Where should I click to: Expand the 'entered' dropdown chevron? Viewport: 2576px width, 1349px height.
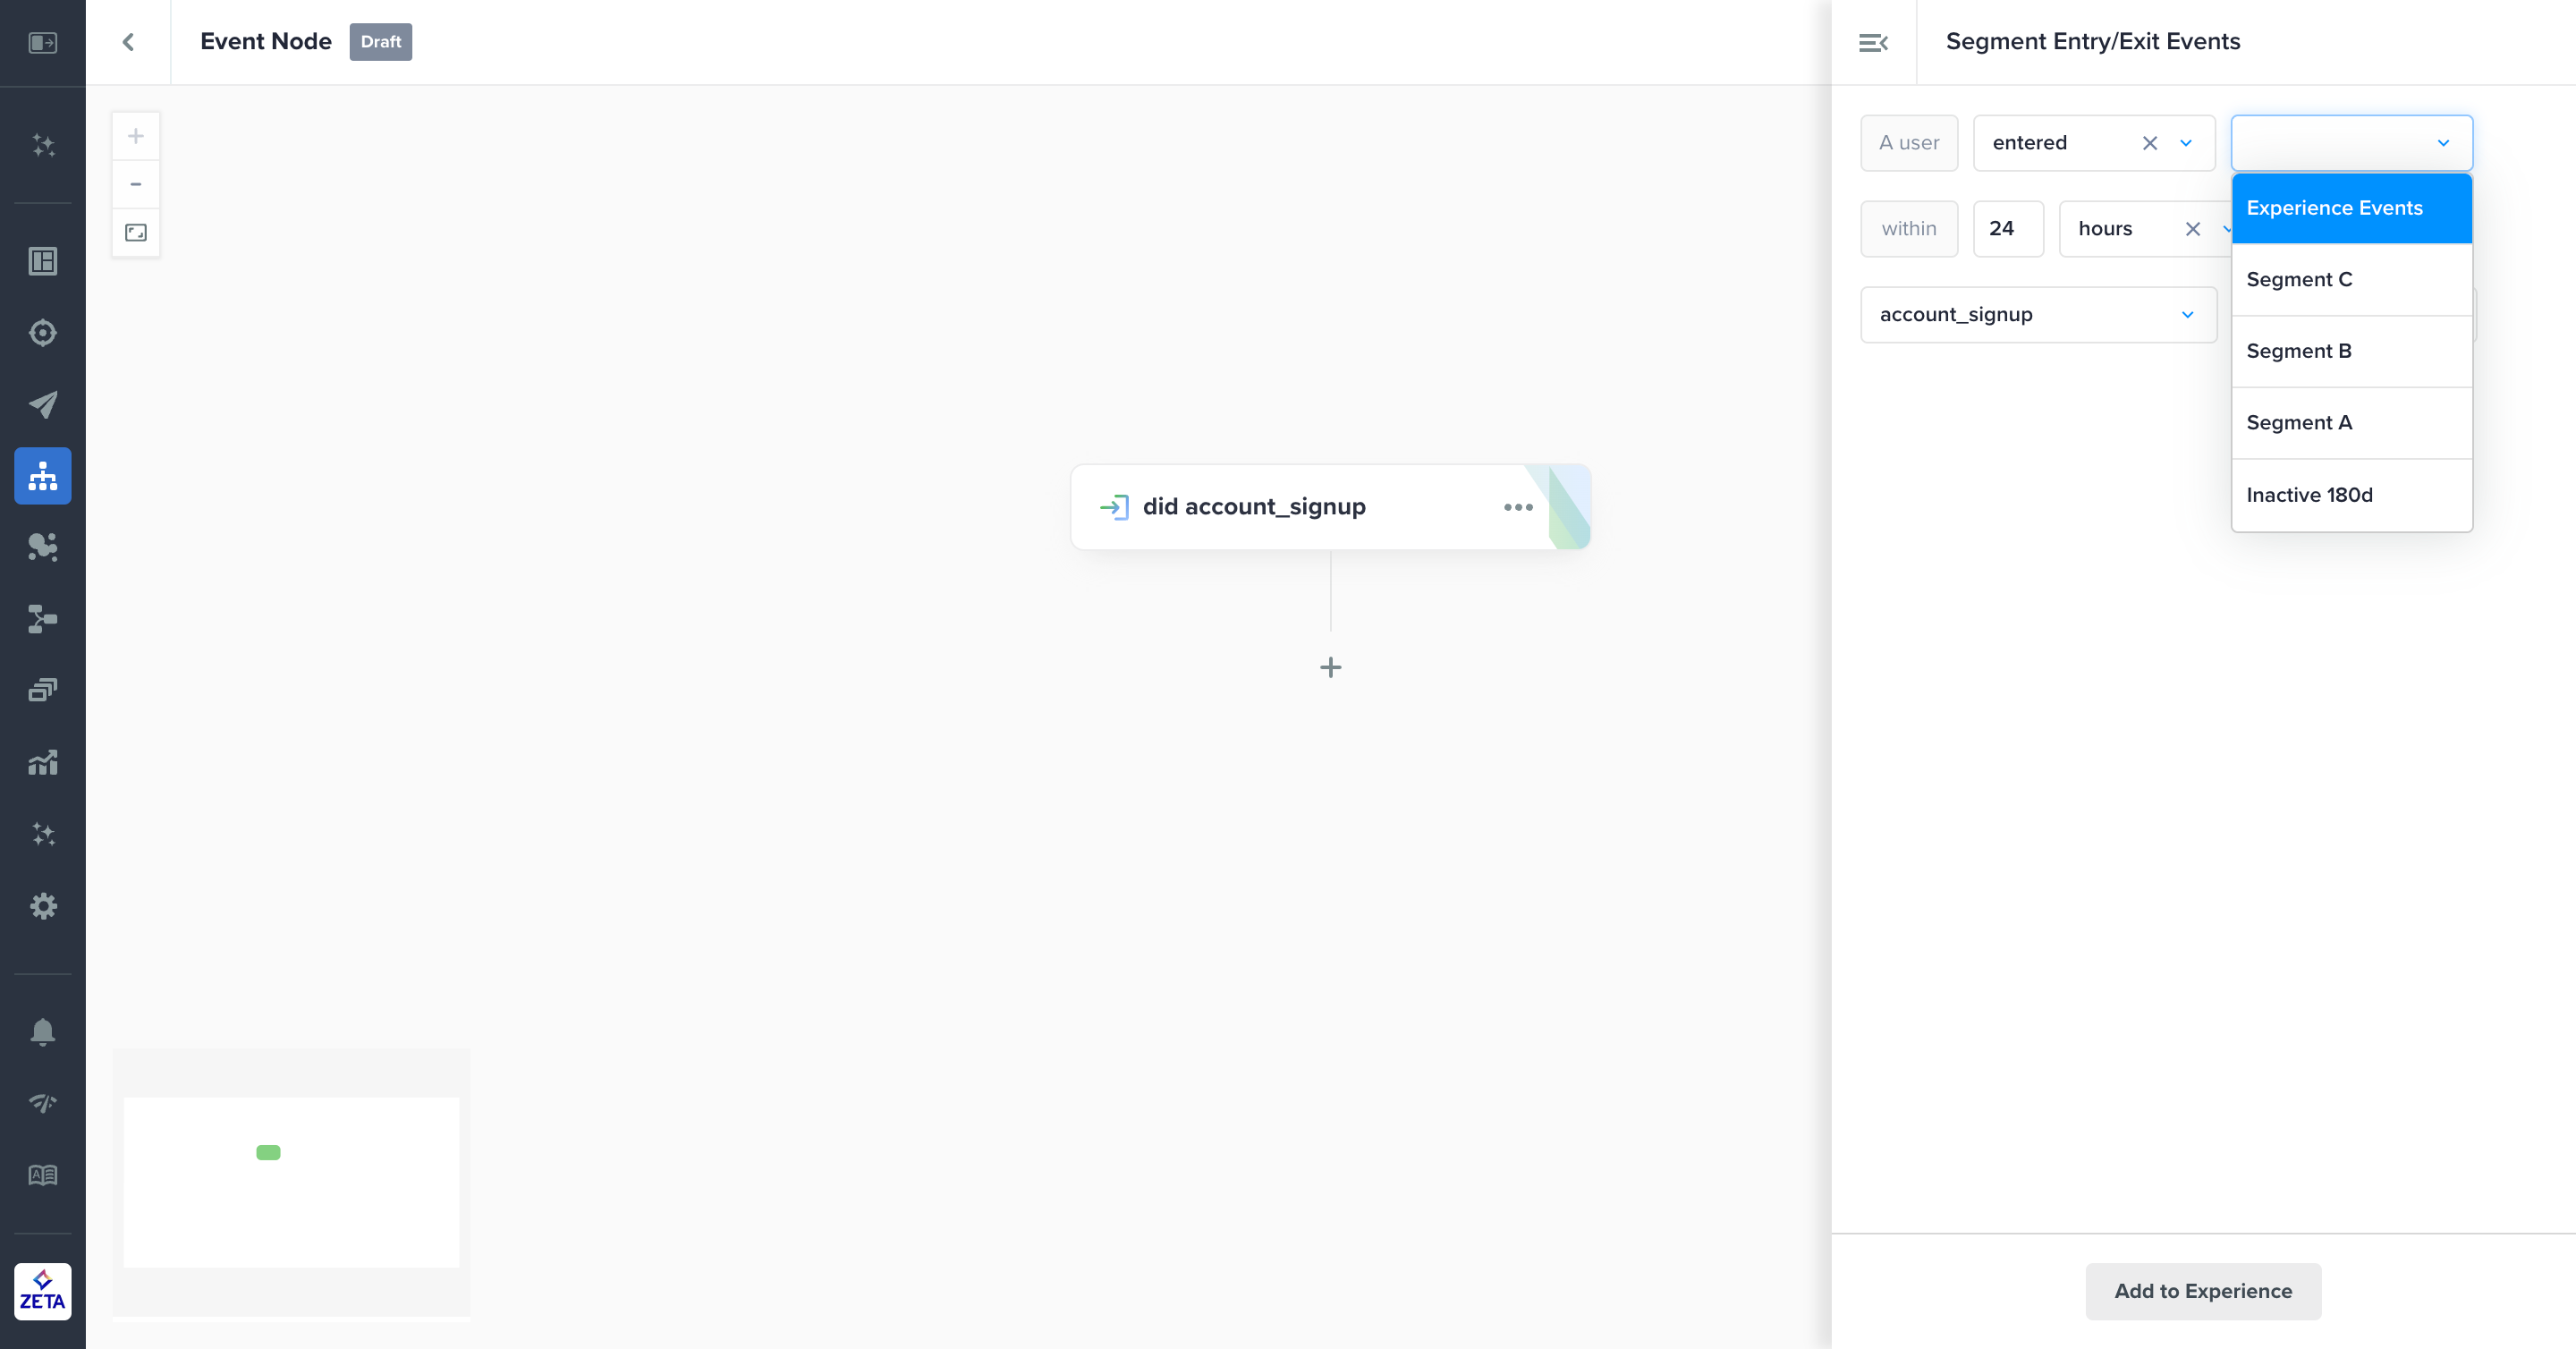[2186, 143]
